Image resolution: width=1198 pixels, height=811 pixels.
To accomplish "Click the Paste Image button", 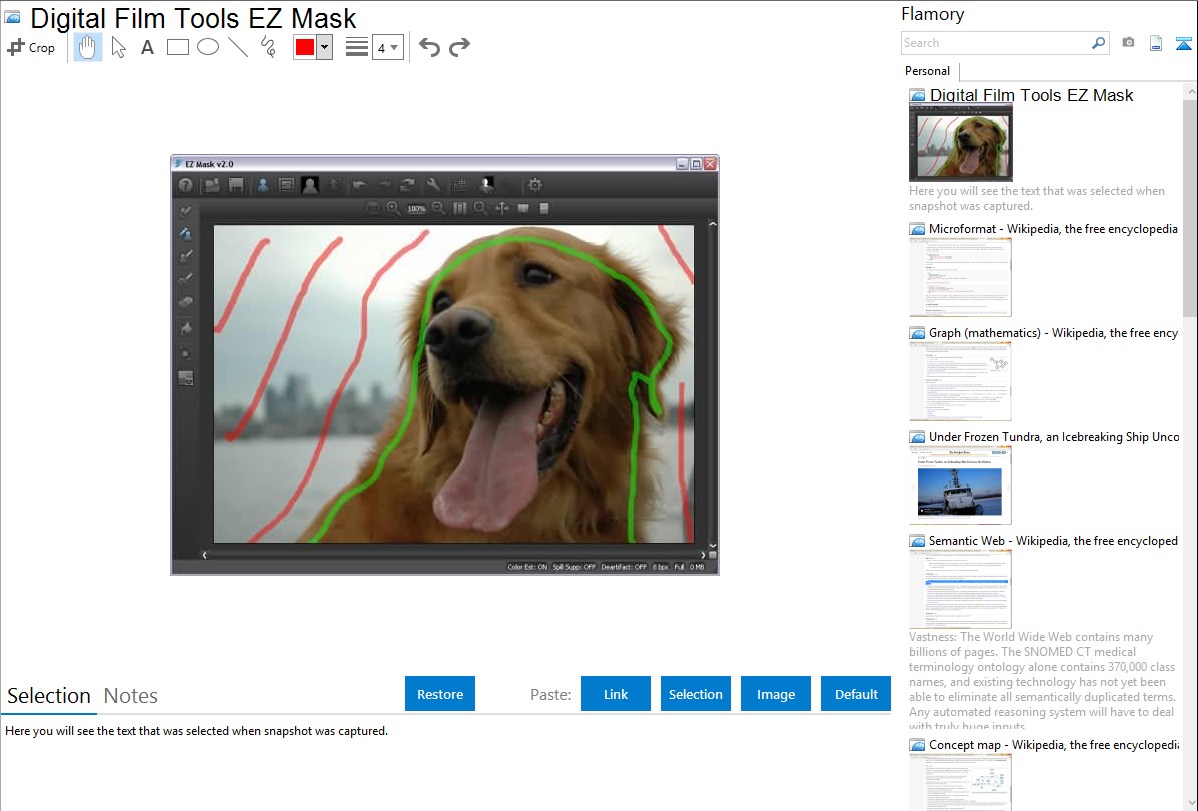I will click(x=776, y=694).
